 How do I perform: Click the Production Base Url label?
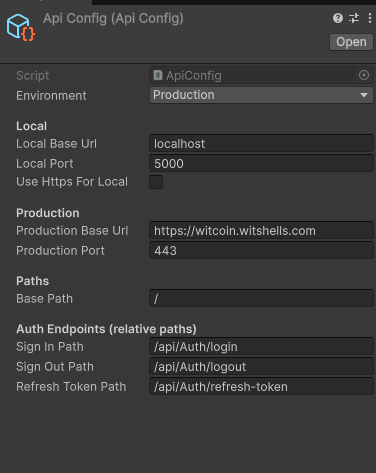pyautogui.click(x=72, y=231)
